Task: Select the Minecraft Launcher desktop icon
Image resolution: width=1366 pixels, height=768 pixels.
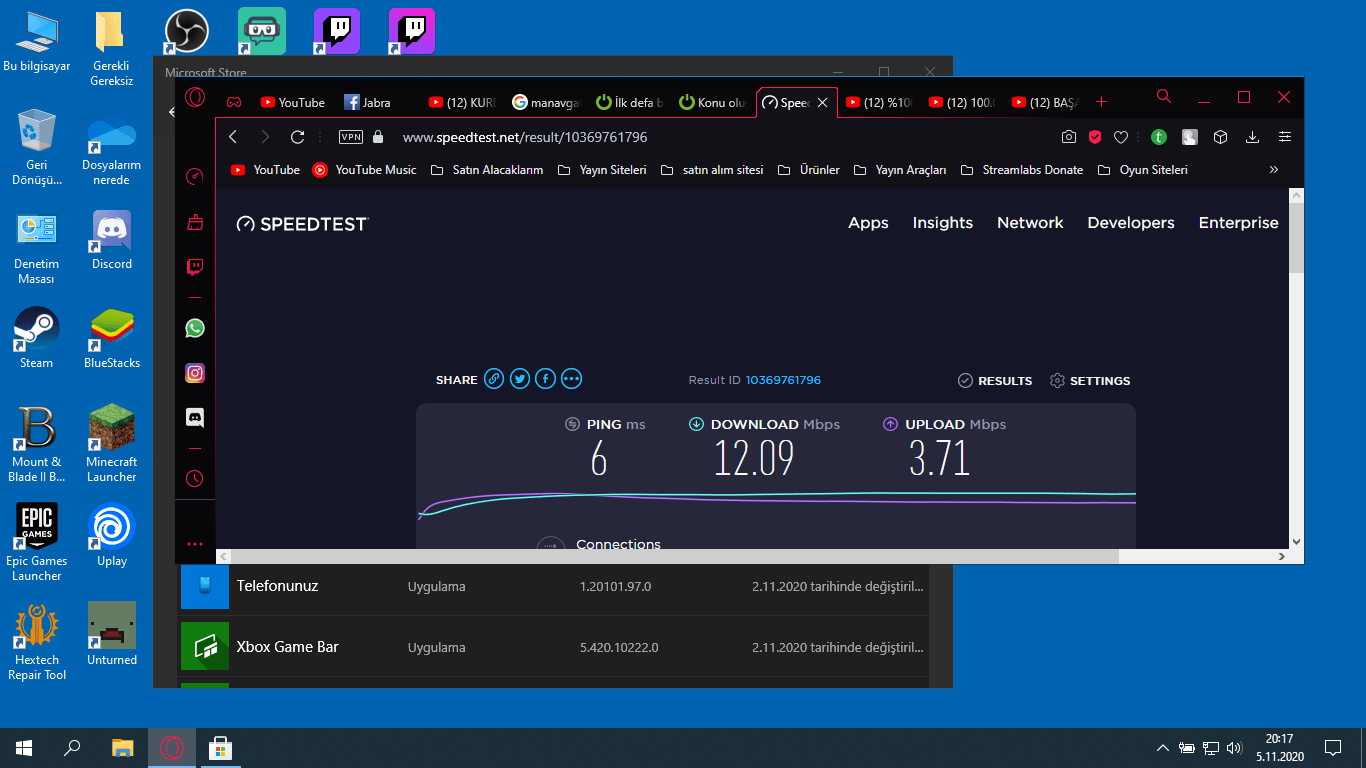Action: 112,444
